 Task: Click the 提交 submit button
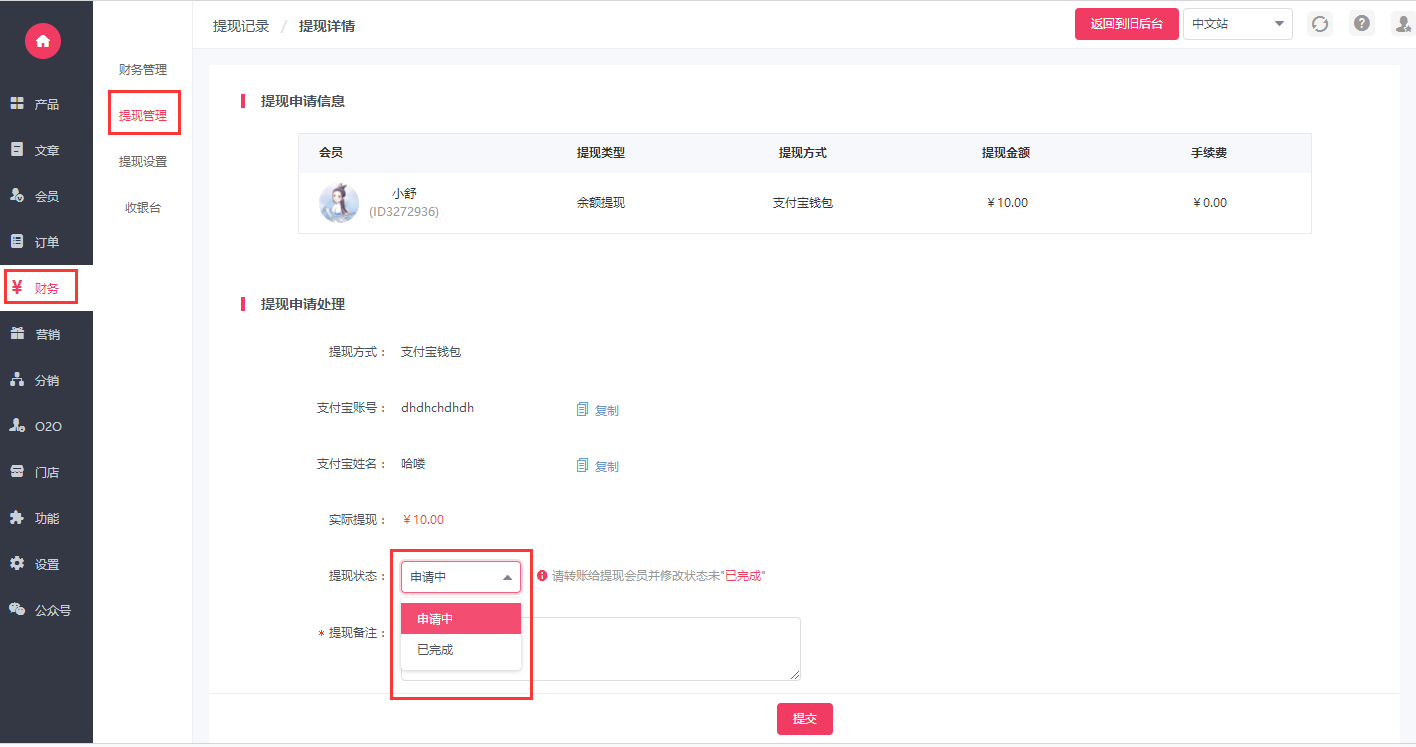(x=804, y=719)
